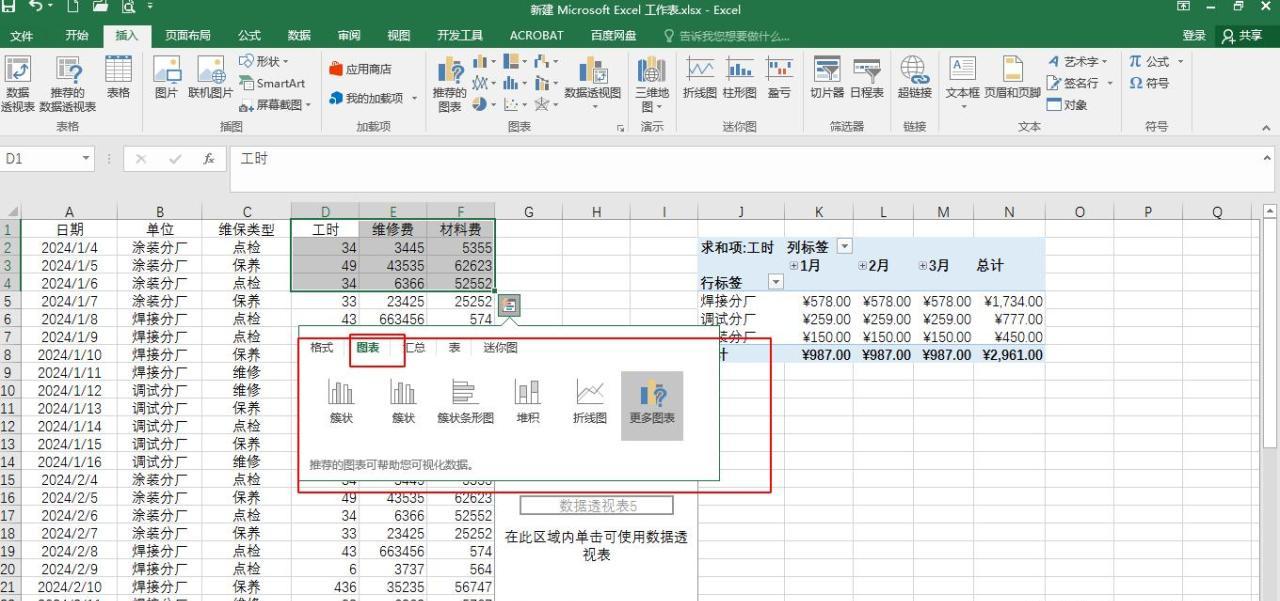Switch to the 数据 ribbon tab
The image size is (1280, 601).
coord(299,35)
